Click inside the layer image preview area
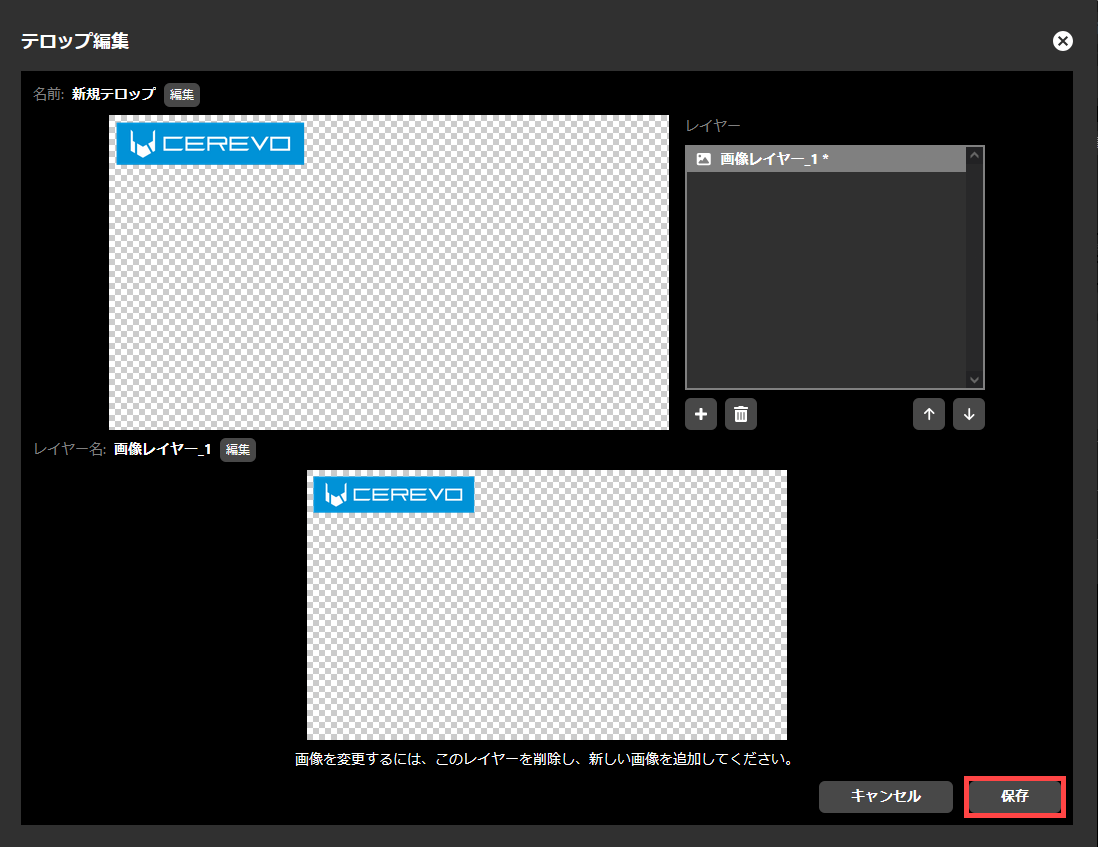The image size is (1098, 847). click(x=545, y=620)
